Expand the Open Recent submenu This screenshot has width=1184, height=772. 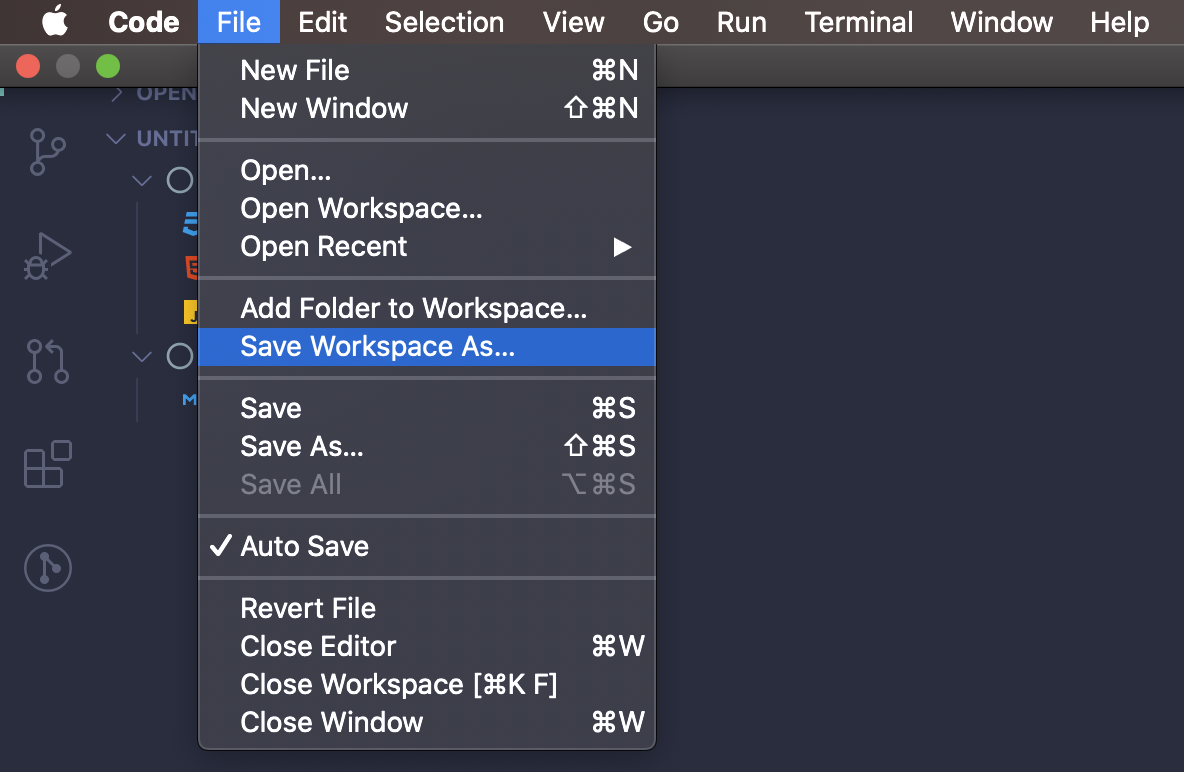pyautogui.click(x=427, y=246)
